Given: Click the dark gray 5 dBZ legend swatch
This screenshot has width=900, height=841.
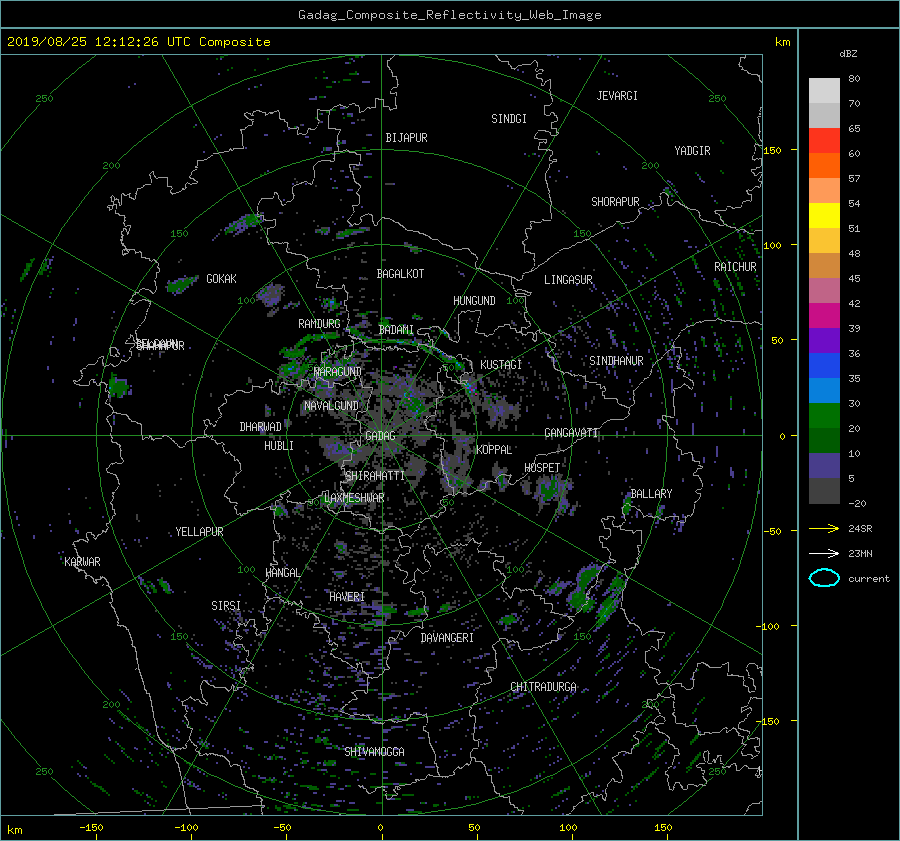Looking at the screenshot, I should coord(824,490).
